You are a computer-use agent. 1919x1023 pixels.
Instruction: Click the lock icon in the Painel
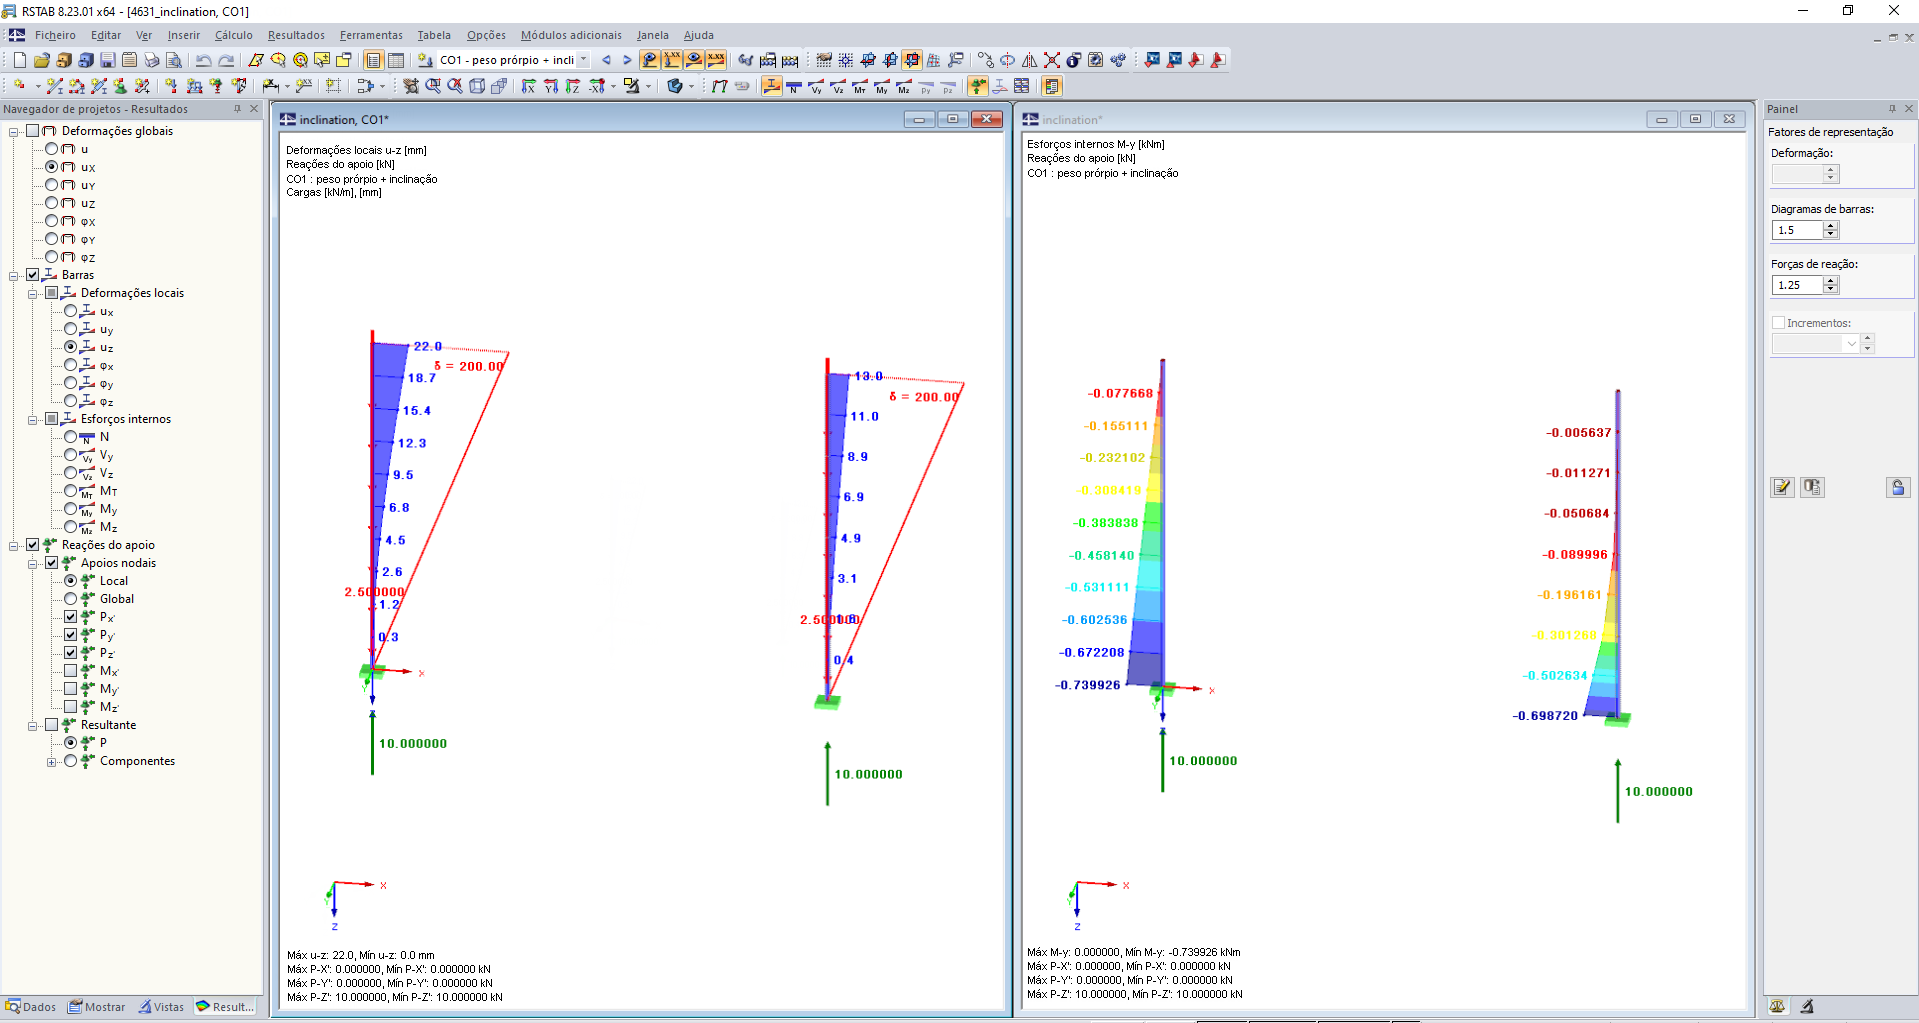coord(1898,487)
